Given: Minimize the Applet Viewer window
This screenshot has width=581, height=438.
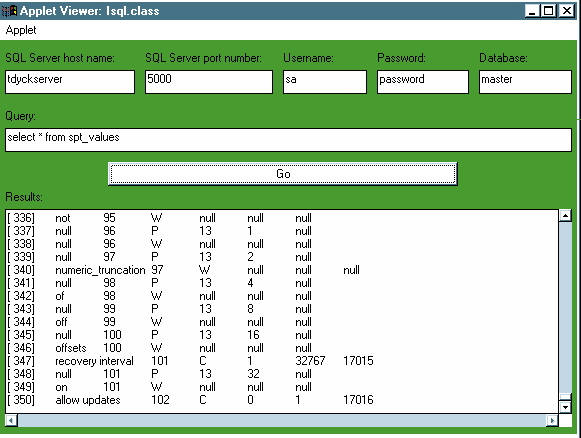Looking at the screenshot, I should tap(532, 11).
